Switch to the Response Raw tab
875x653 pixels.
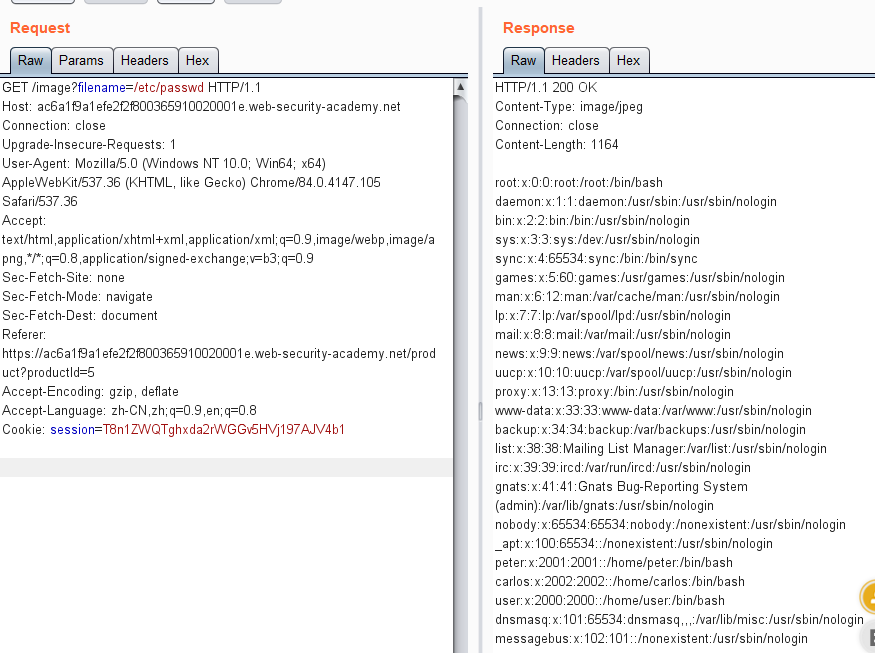523,60
